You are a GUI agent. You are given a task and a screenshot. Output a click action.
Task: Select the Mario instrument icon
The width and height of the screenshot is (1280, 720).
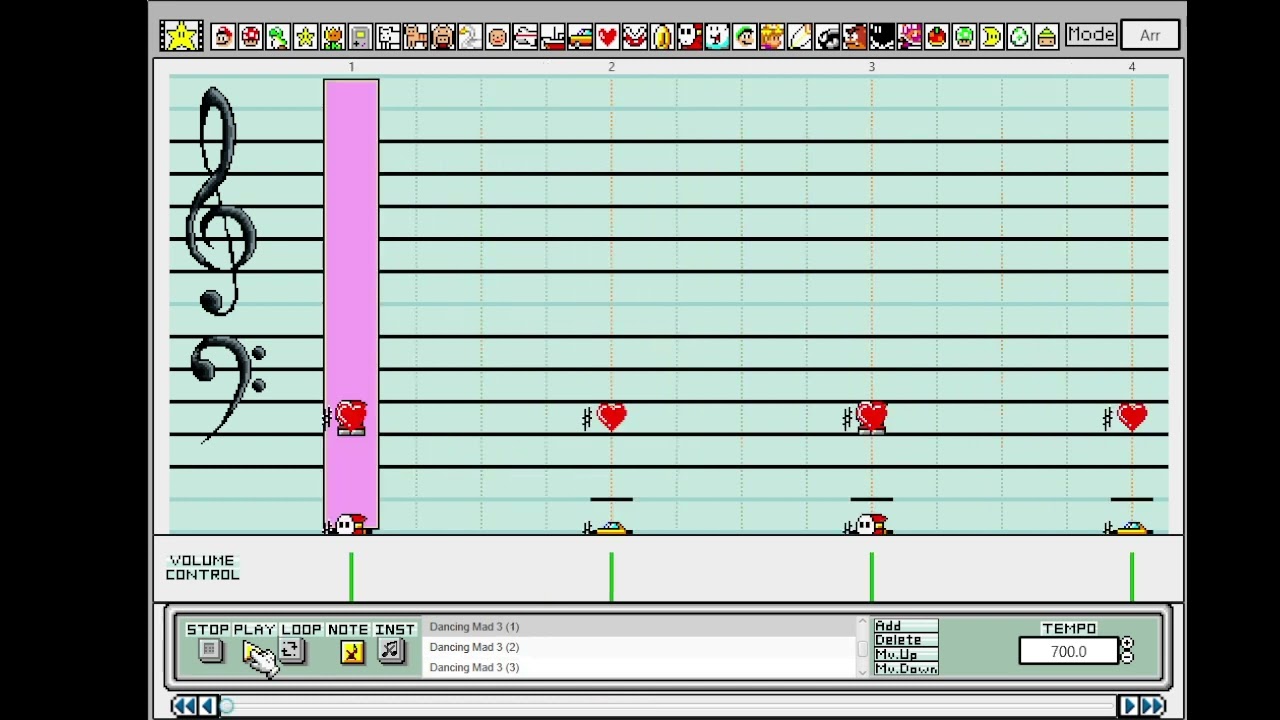(x=223, y=37)
